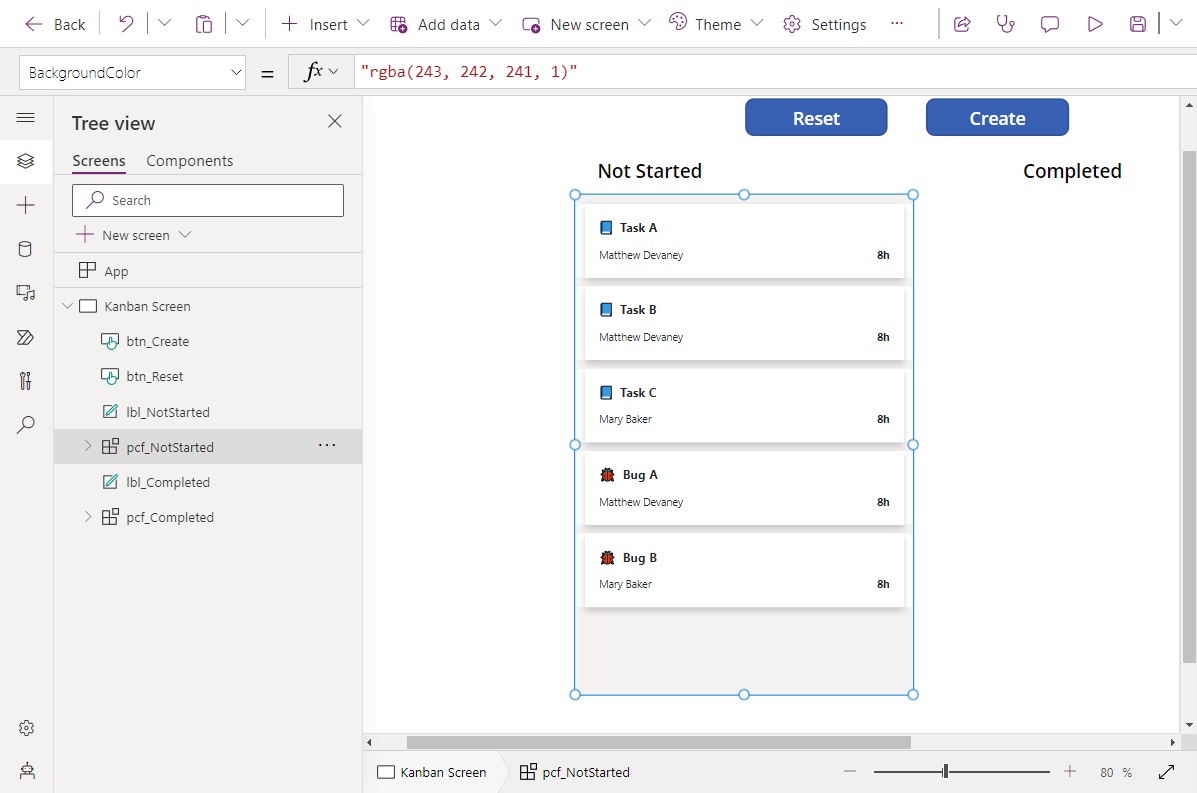Image resolution: width=1197 pixels, height=793 pixels.
Task: Open the Theme menu in the toolbar
Action: click(714, 23)
